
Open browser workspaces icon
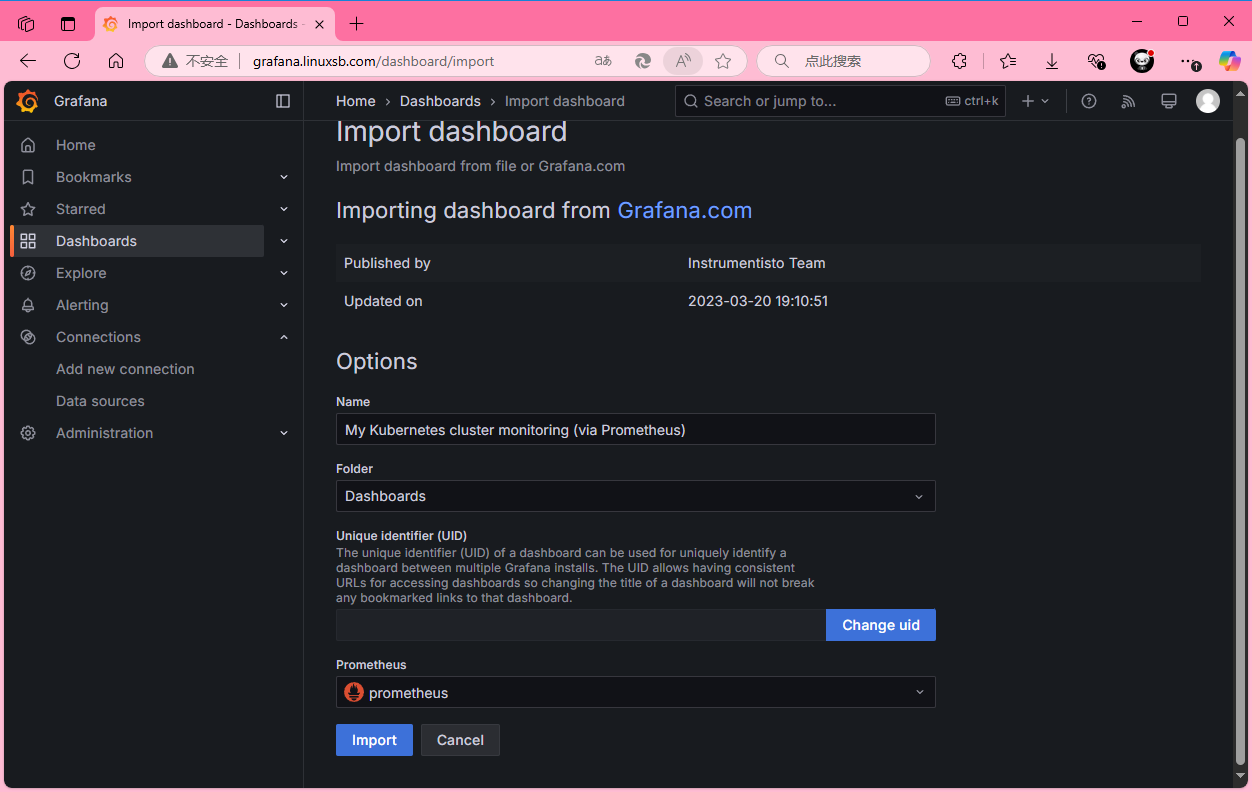[x=26, y=23]
